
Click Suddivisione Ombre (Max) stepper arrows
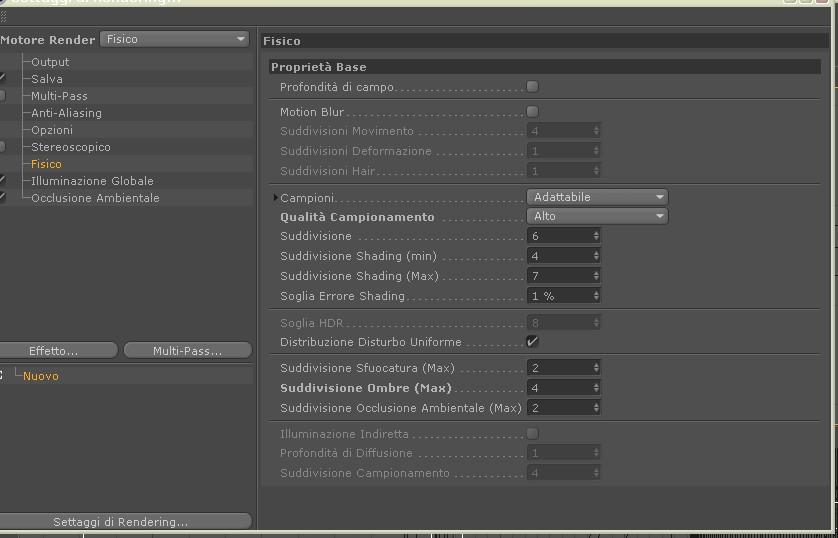(596, 388)
